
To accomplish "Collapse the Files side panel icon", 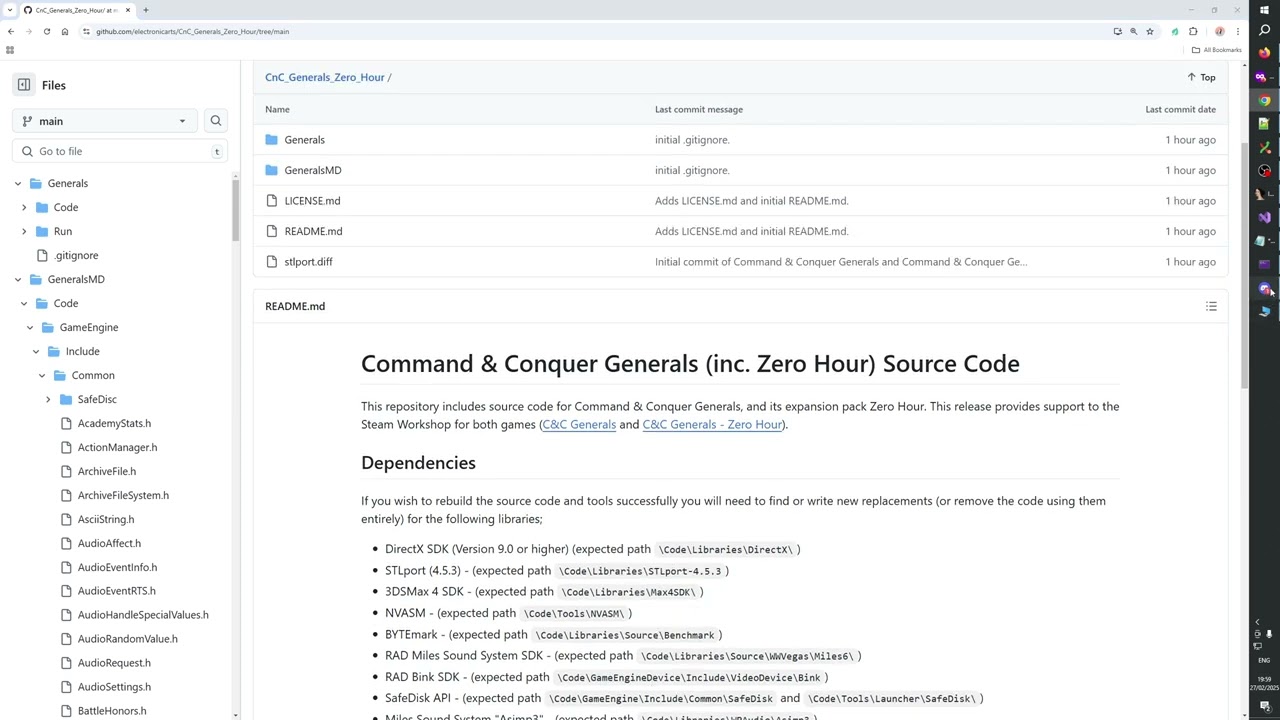I will [x=24, y=85].
